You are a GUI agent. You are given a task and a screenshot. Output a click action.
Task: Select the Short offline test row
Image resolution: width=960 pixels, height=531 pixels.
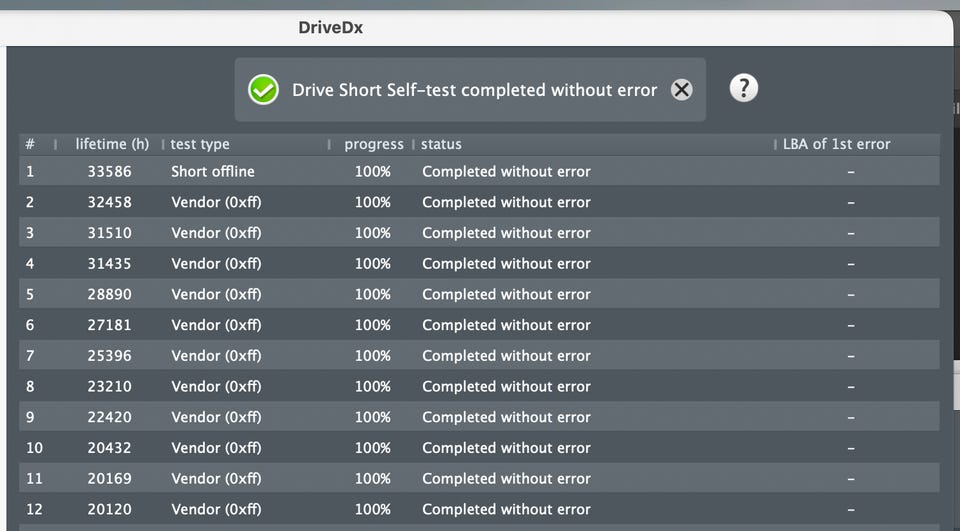(x=479, y=171)
